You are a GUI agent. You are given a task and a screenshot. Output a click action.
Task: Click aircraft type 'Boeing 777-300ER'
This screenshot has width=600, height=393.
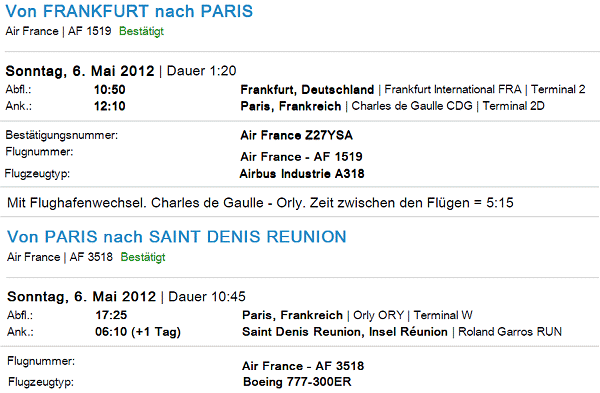pyautogui.click(x=297, y=382)
